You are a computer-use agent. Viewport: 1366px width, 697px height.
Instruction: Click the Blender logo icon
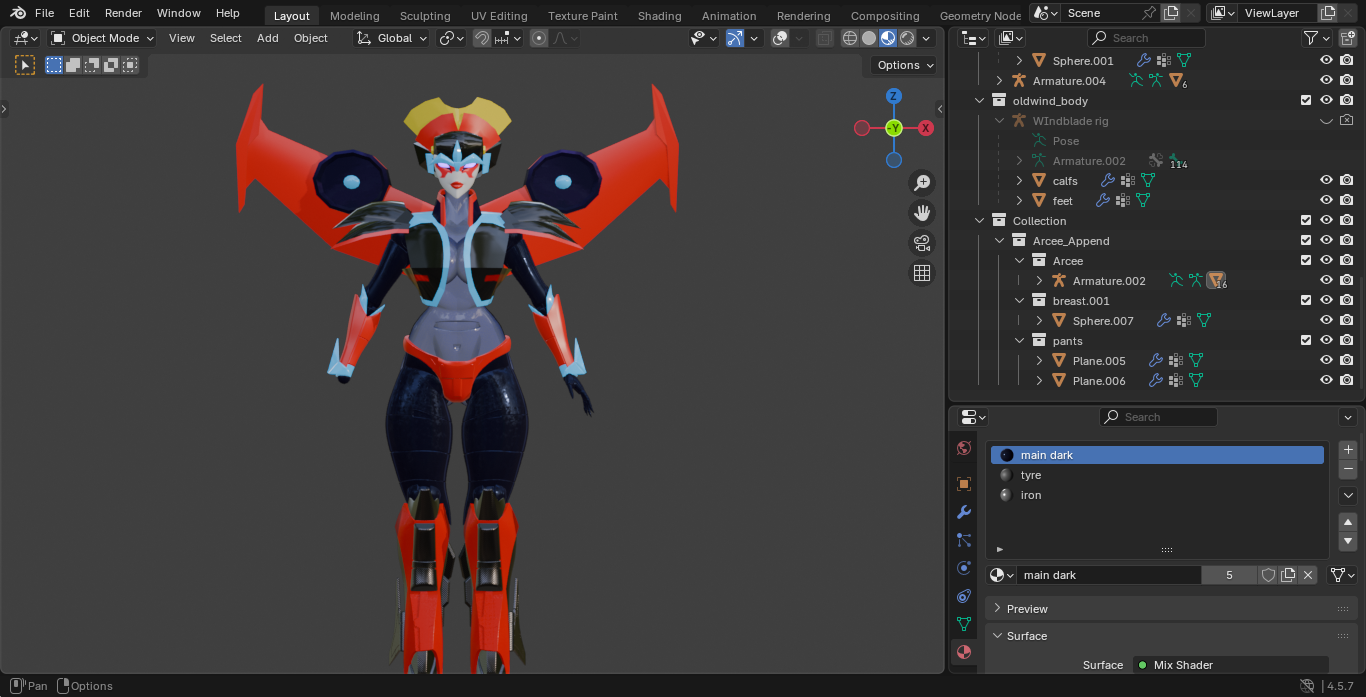point(18,13)
